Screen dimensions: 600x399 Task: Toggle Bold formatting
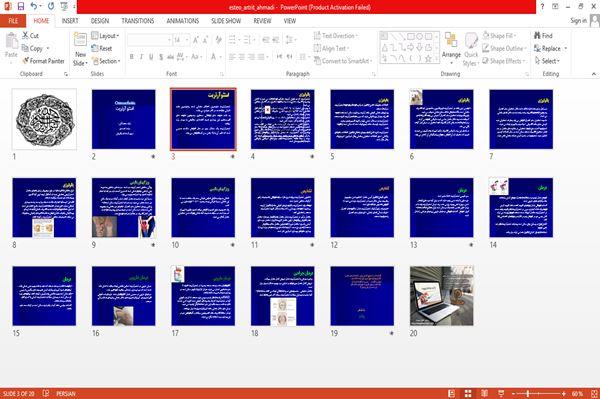[132, 57]
